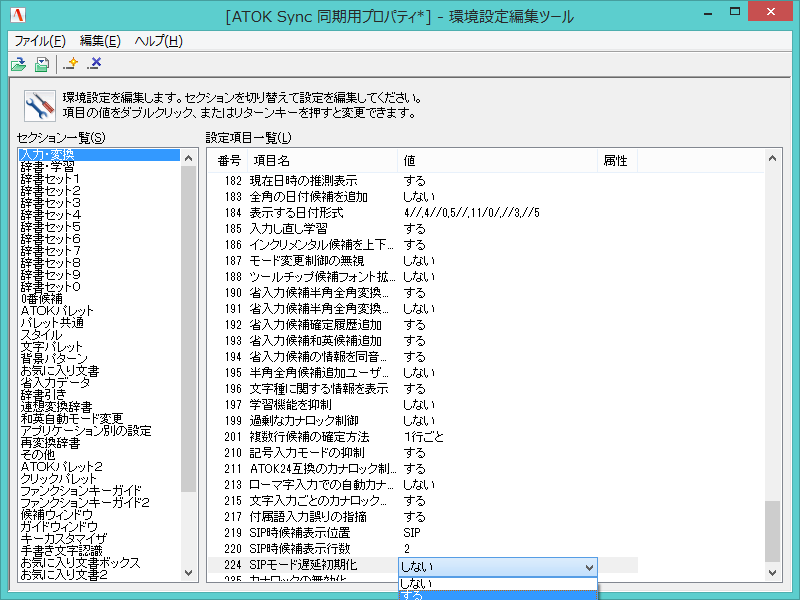Select 辞書・学習 in the section list

pyautogui.click(x=45, y=166)
